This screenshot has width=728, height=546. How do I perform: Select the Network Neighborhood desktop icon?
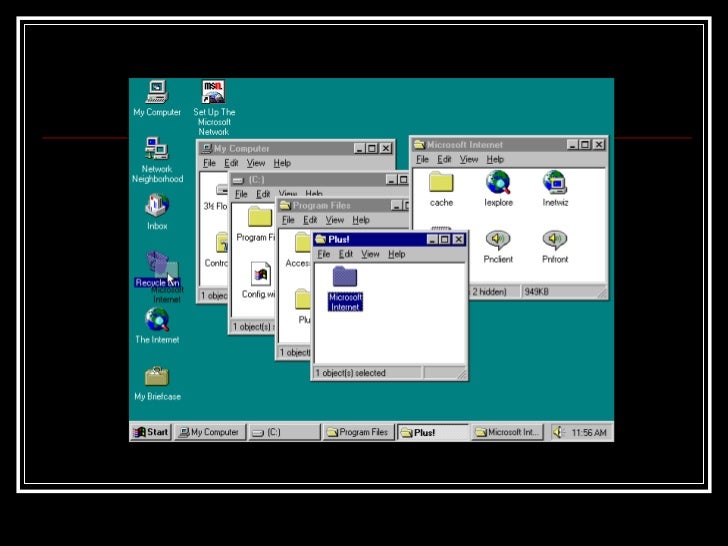[x=157, y=160]
